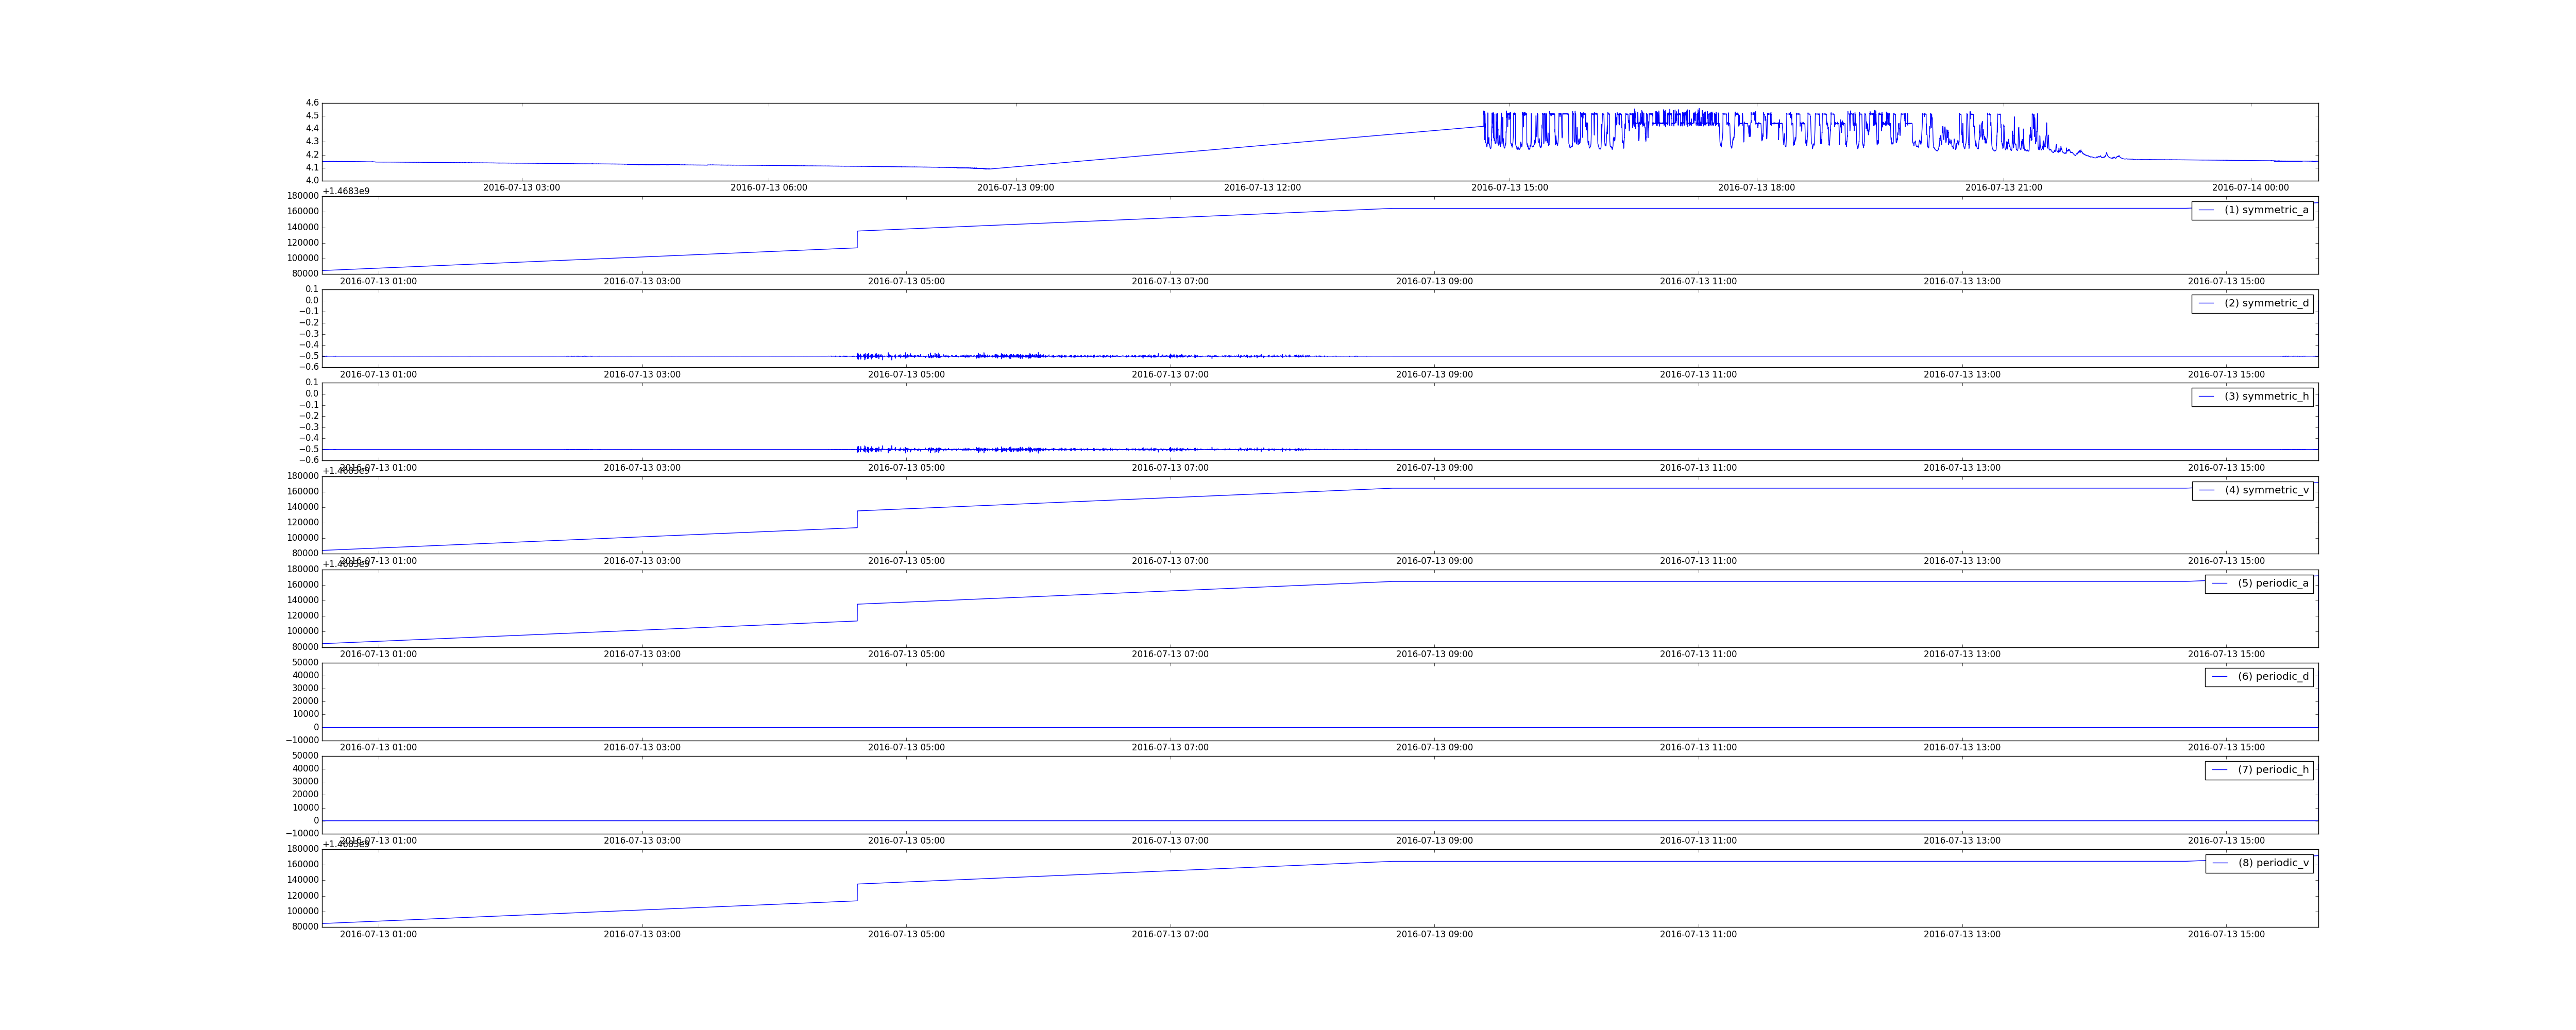
Task: Select the 2016-07-14 00:00 tick label
Action: tap(2250, 188)
